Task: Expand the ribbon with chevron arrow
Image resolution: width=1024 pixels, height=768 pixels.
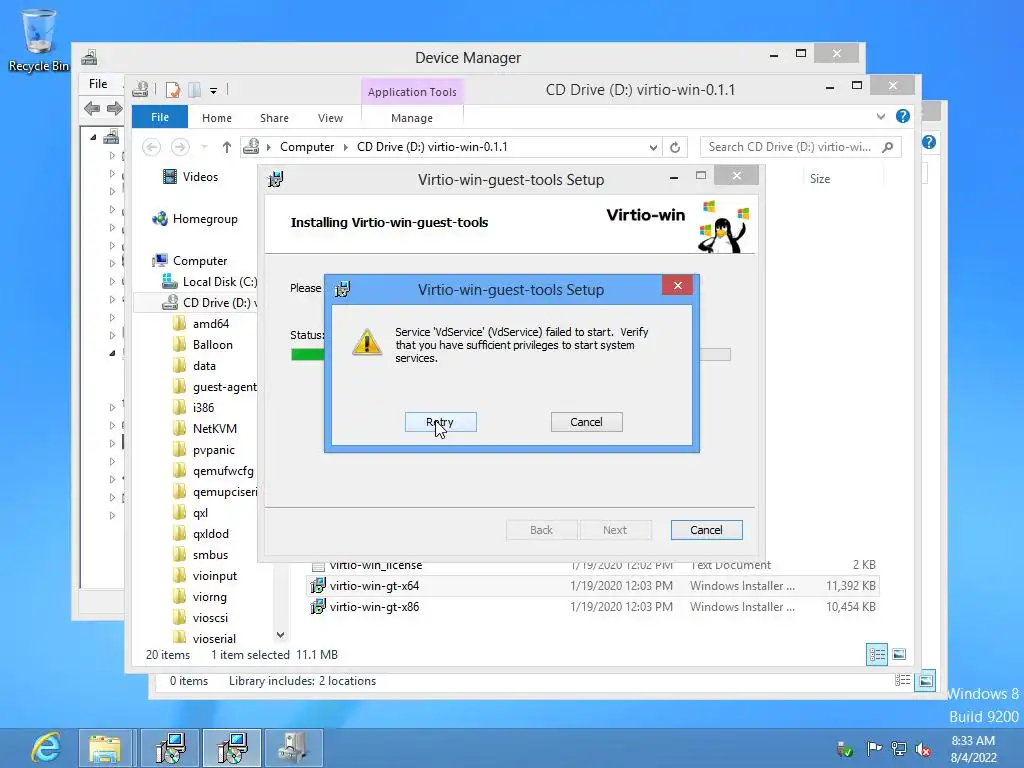Action: pos(881,116)
